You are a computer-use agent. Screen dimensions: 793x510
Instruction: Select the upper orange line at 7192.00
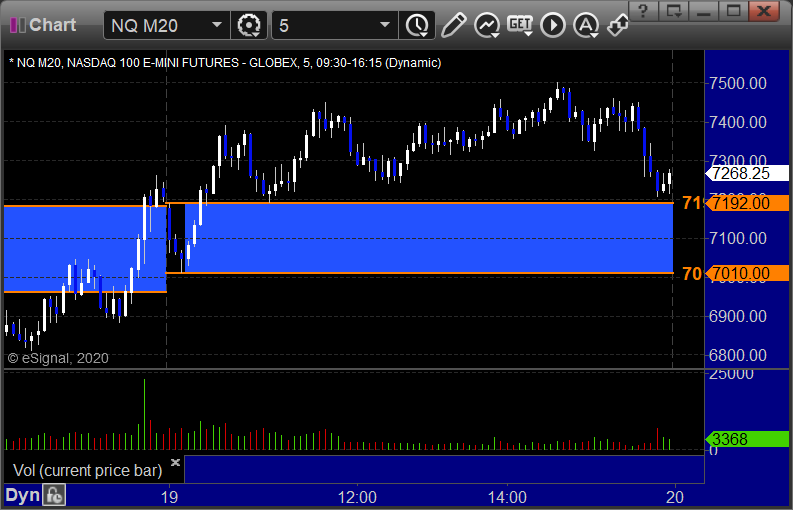[420, 203]
